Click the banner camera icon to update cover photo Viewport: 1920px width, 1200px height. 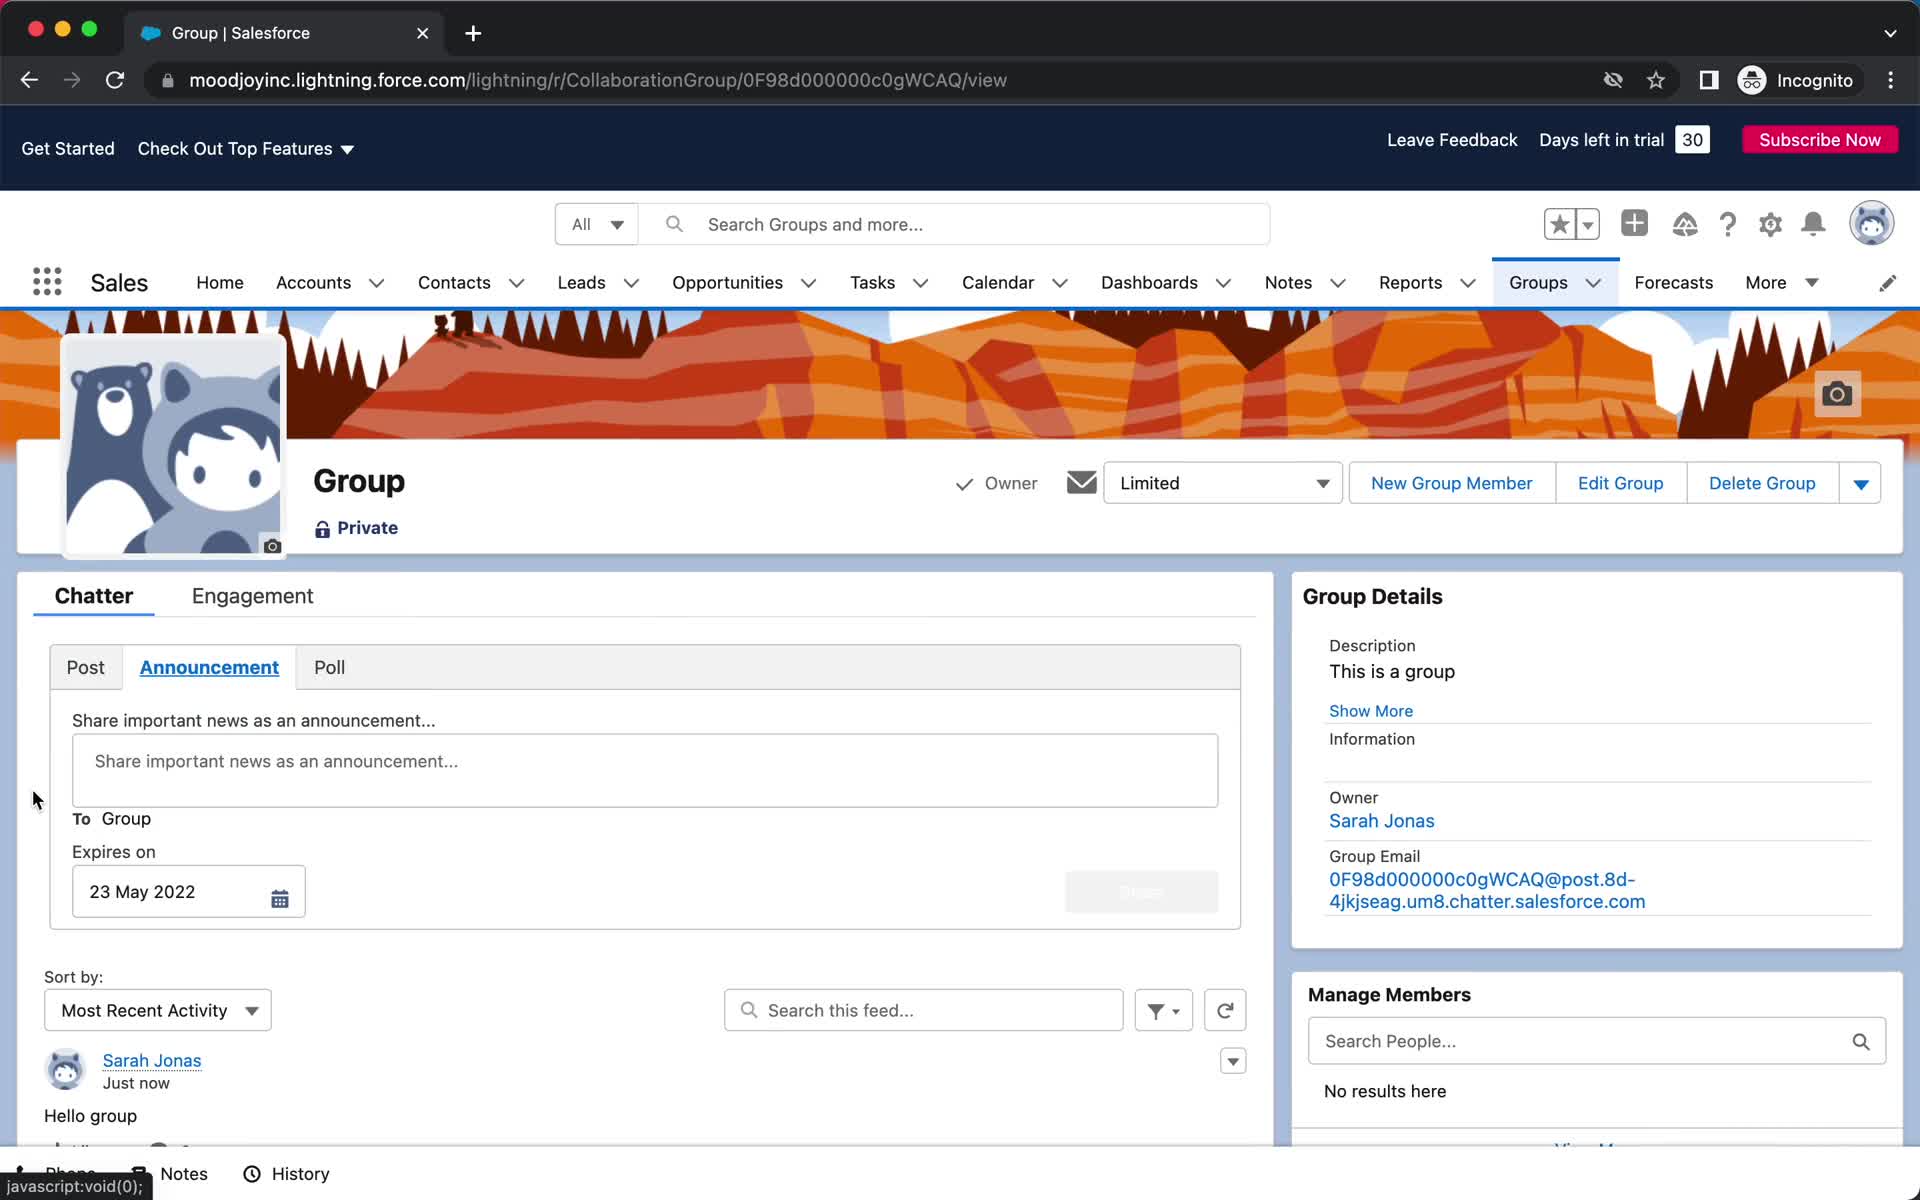pos(1837,394)
